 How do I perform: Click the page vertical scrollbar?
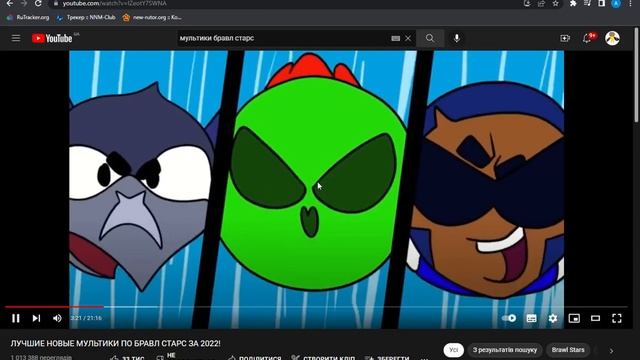pos(636,75)
